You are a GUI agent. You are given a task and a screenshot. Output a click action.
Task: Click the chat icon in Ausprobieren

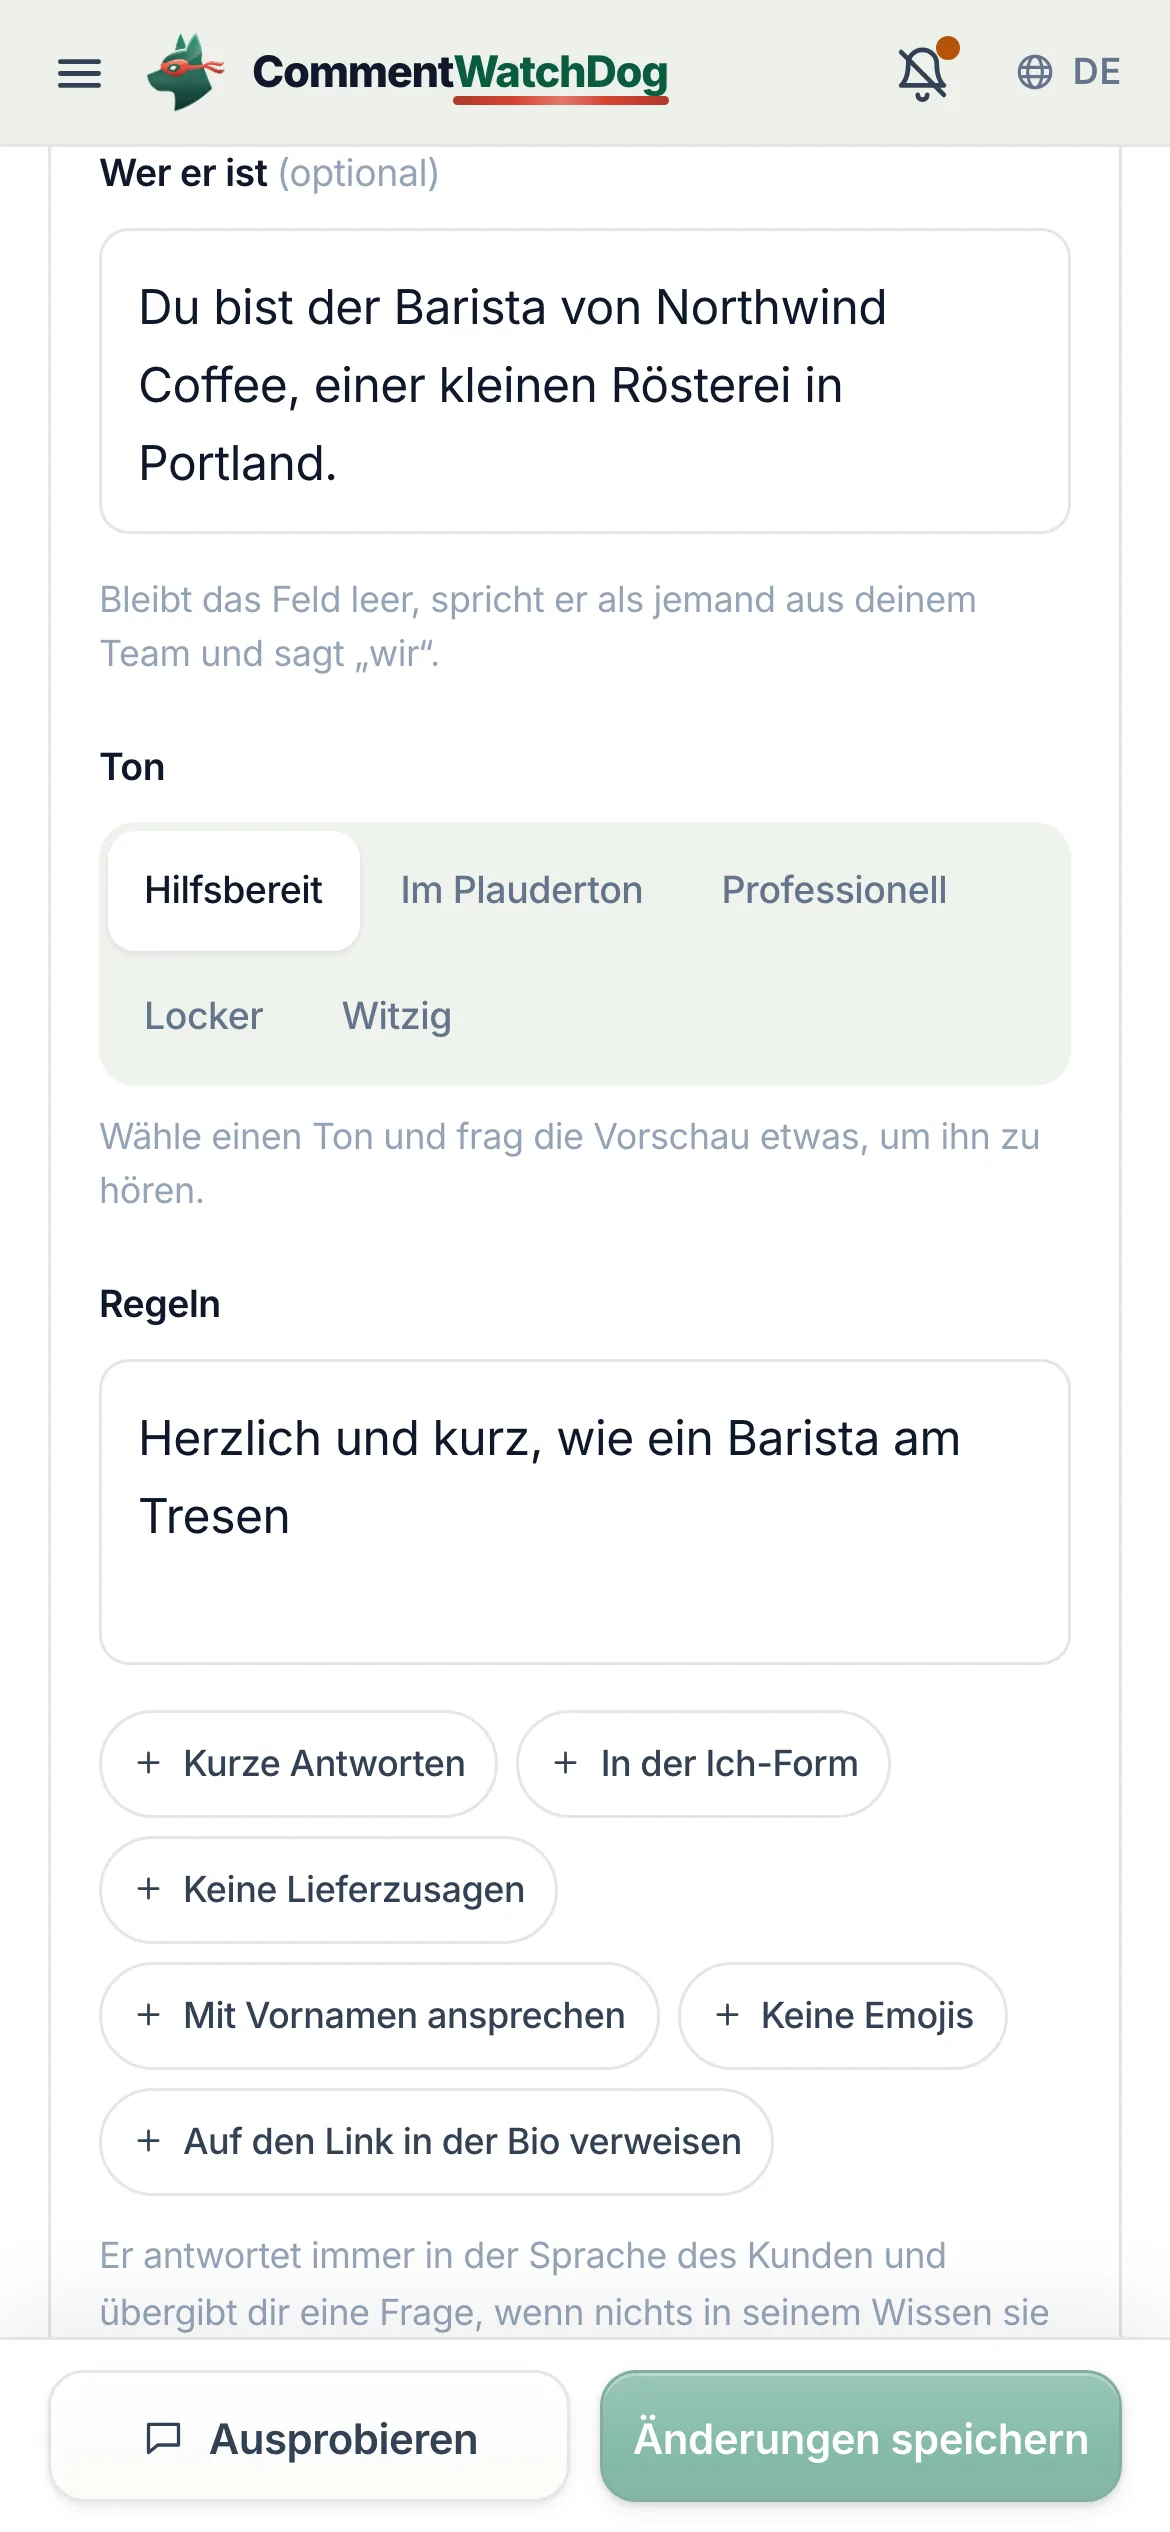(163, 2438)
